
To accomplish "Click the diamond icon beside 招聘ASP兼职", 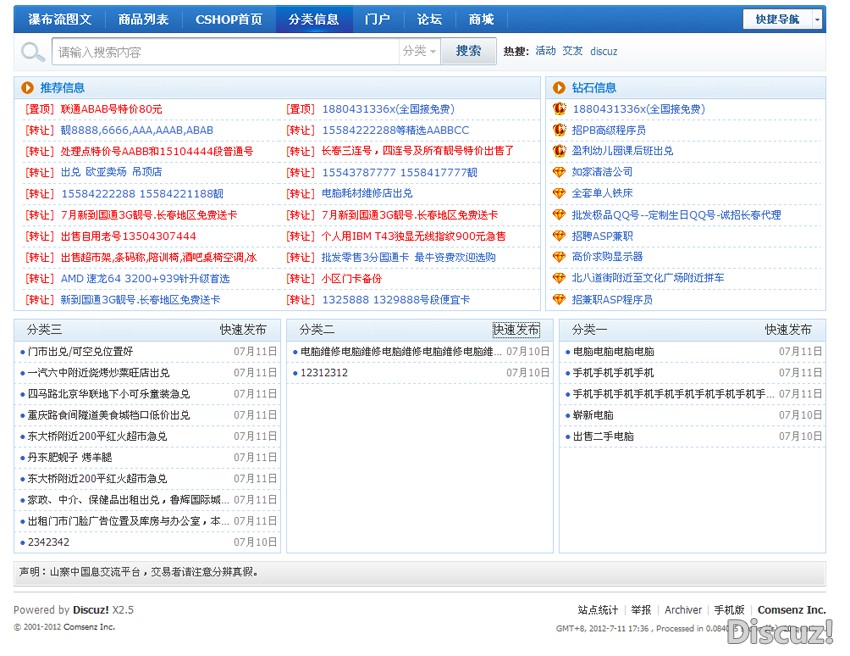I will pyautogui.click(x=560, y=236).
